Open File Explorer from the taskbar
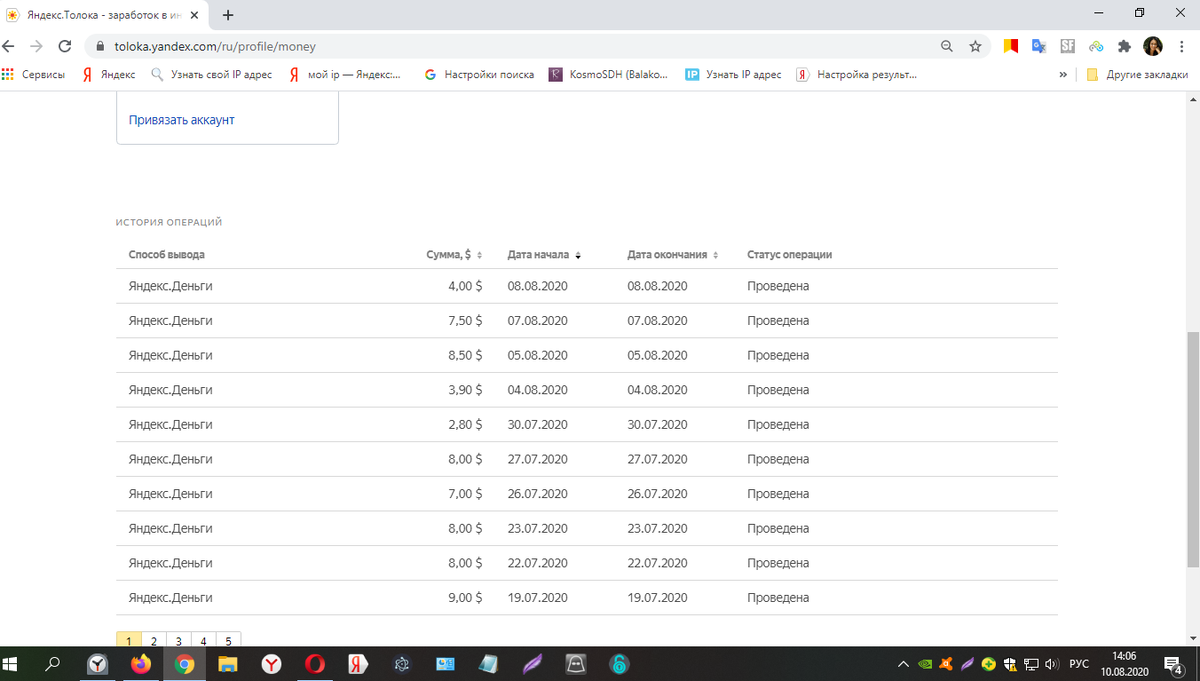 click(x=228, y=663)
